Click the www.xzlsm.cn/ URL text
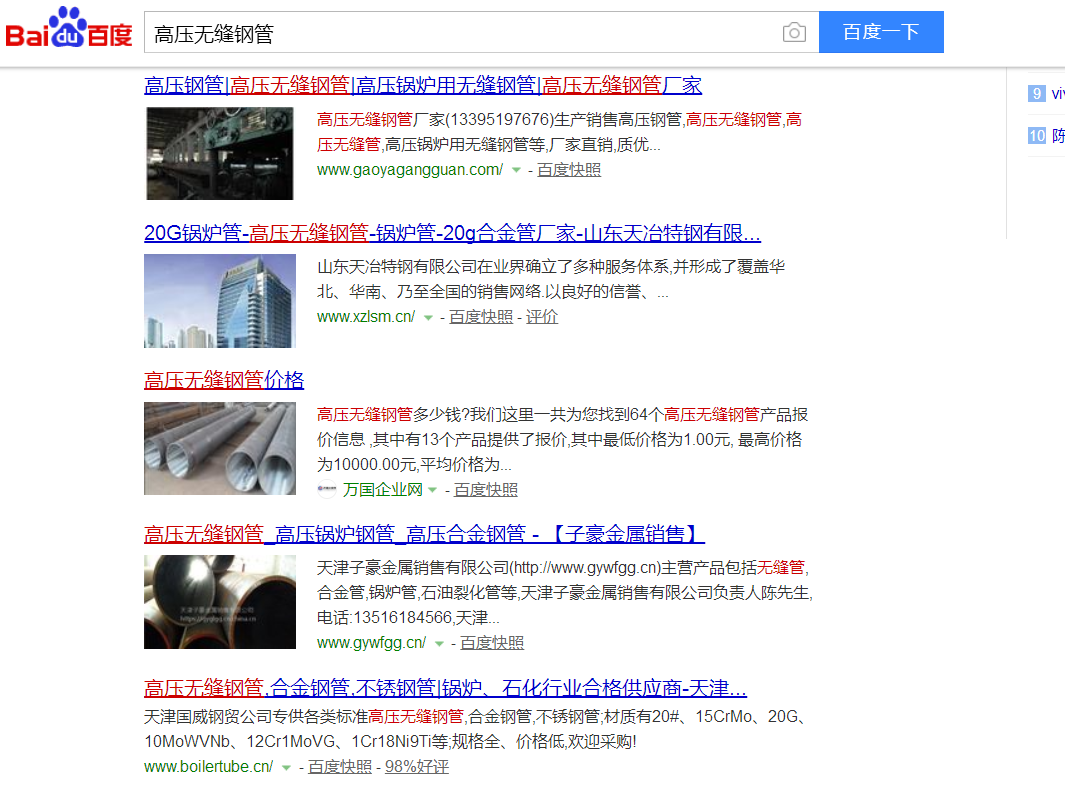The width and height of the screenshot is (1065, 810). click(365, 316)
